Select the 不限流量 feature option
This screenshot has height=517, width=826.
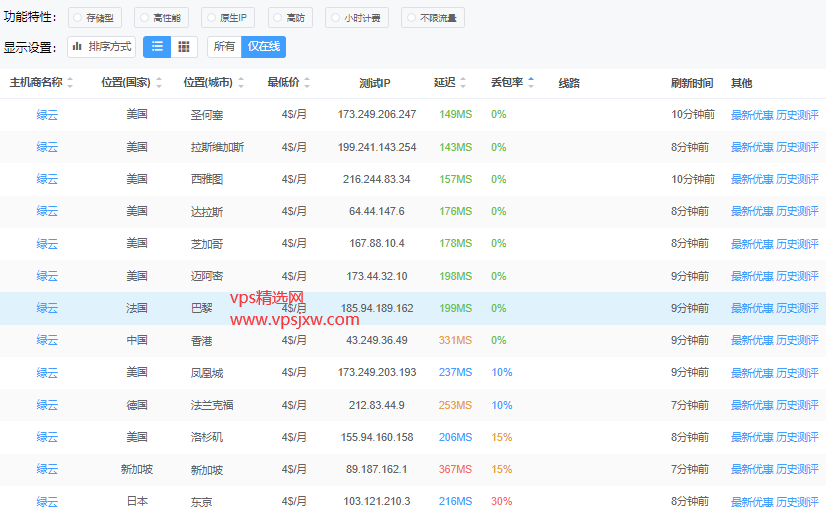(432, 18)
